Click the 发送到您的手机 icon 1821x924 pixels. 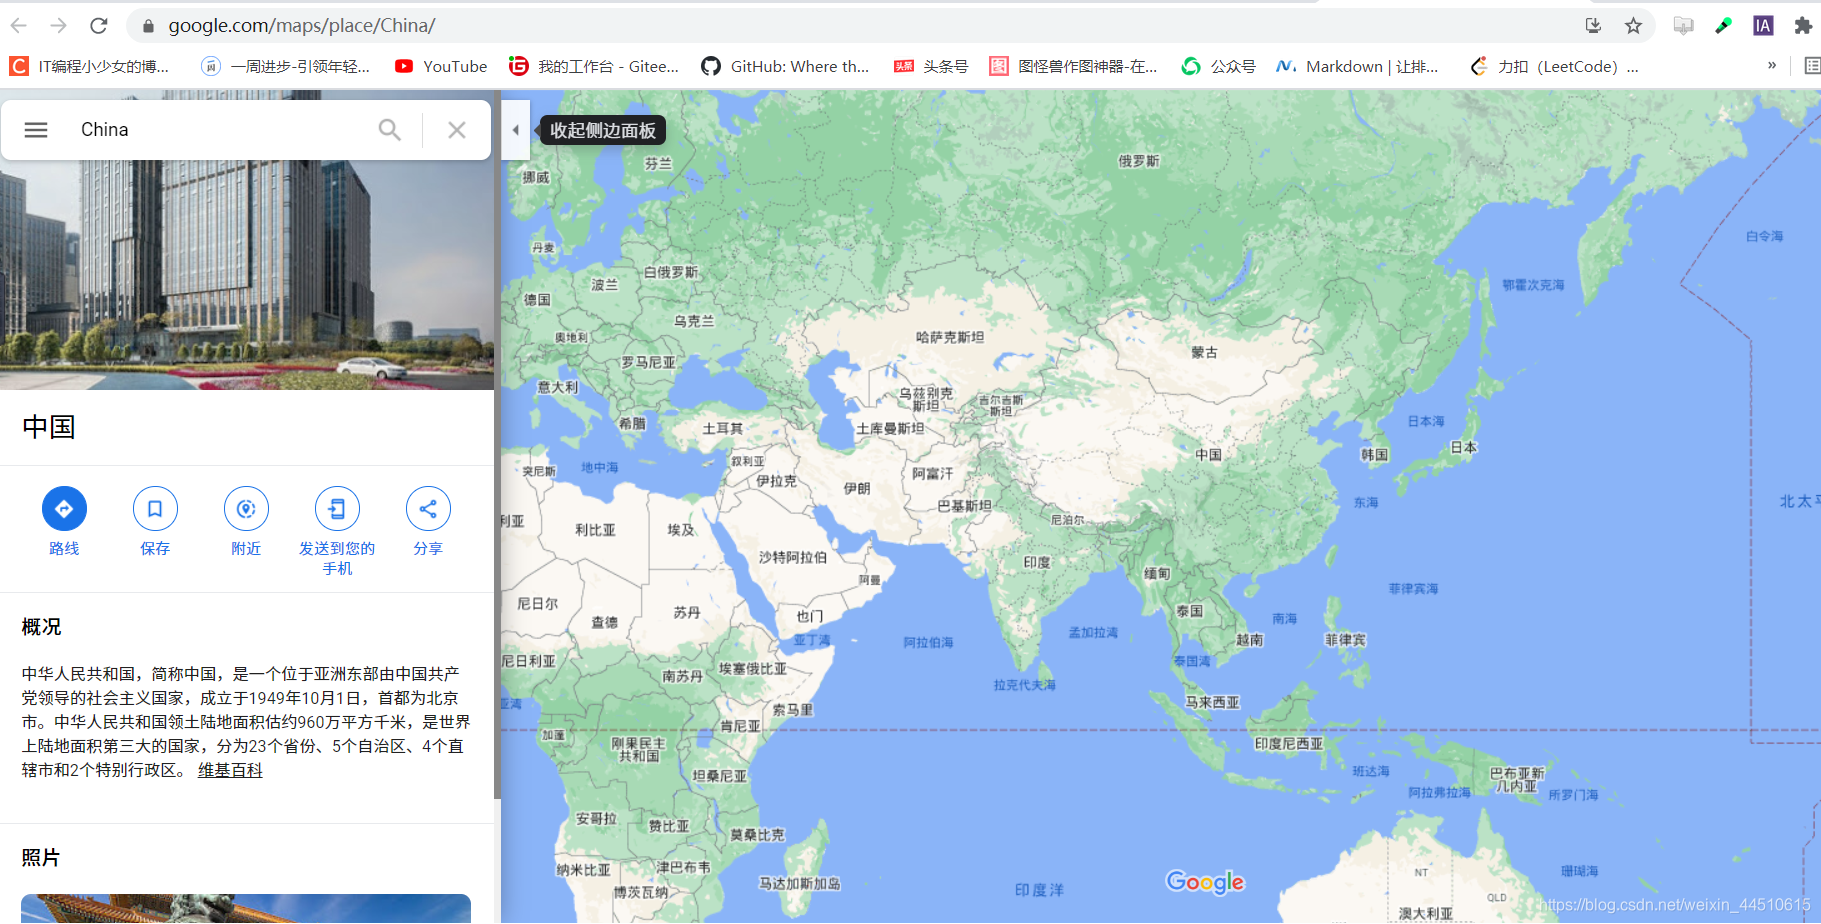[x=337, y=509]
